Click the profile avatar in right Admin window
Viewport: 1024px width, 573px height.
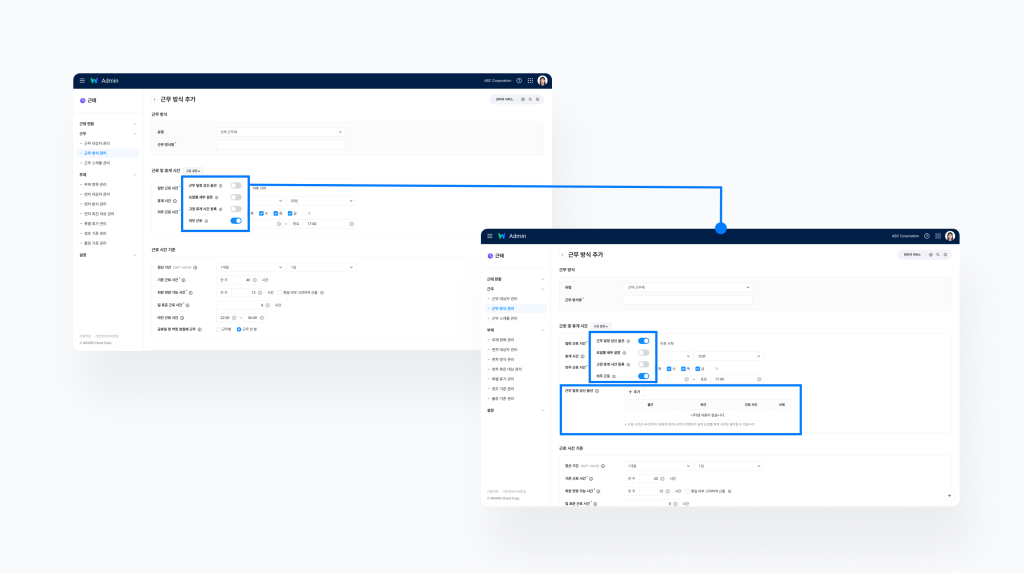coord(950,236)
